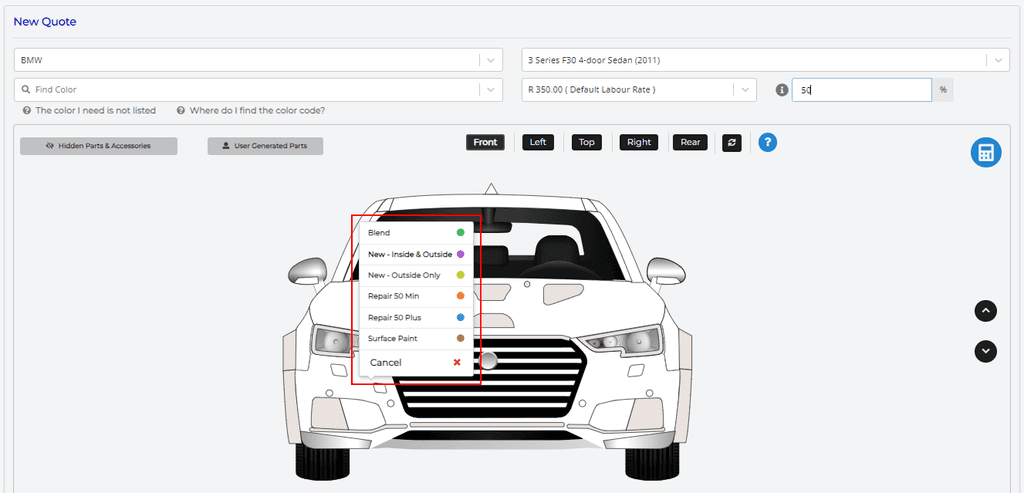Click the black up arrow circle
The width and height of the screenshot is (1024, 493).
tap(986, 311)
